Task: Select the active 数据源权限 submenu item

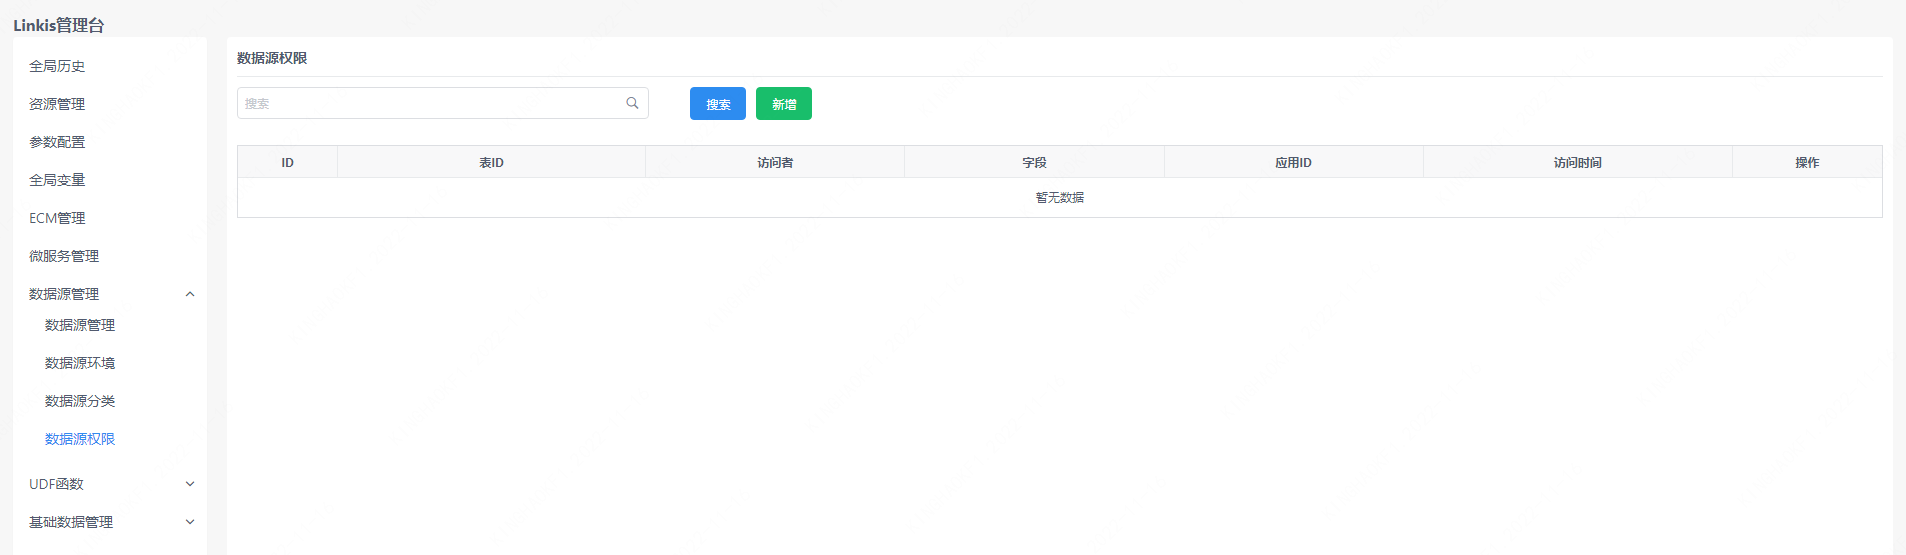Action: coord(80,439)
